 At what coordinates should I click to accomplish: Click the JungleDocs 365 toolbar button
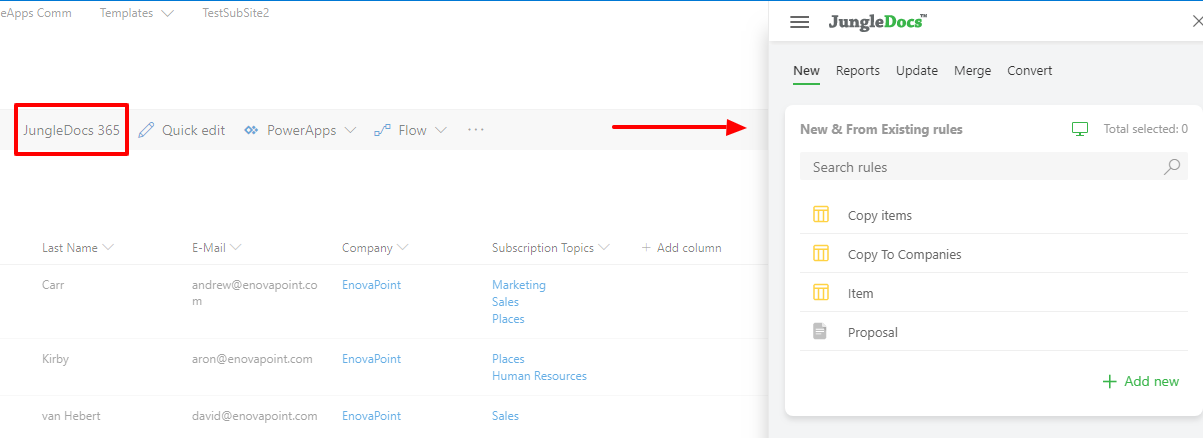71,130
